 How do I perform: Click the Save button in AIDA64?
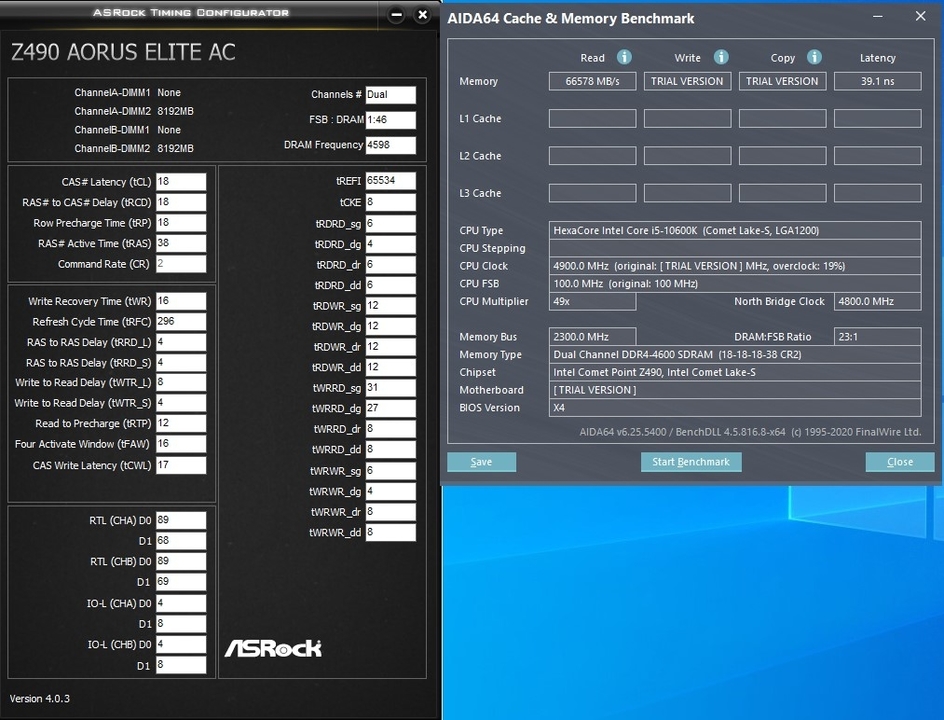[x=481, y=462]
